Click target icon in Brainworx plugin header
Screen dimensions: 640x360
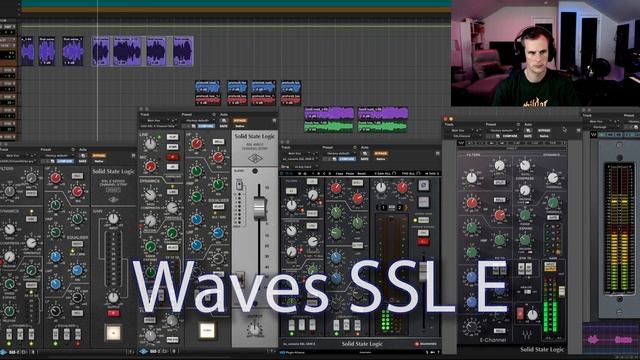click(438, 153)
